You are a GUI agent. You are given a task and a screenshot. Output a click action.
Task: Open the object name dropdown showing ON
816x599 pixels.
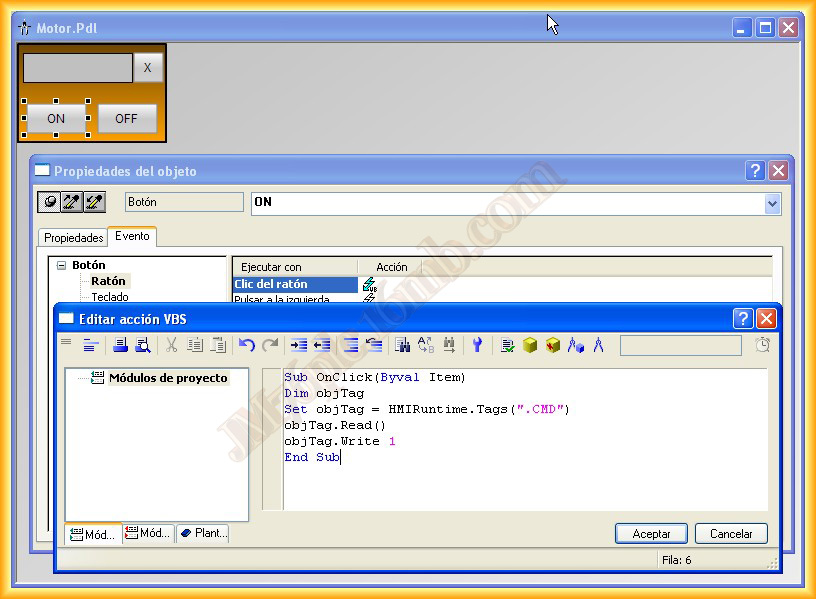(x=771, y=203)
